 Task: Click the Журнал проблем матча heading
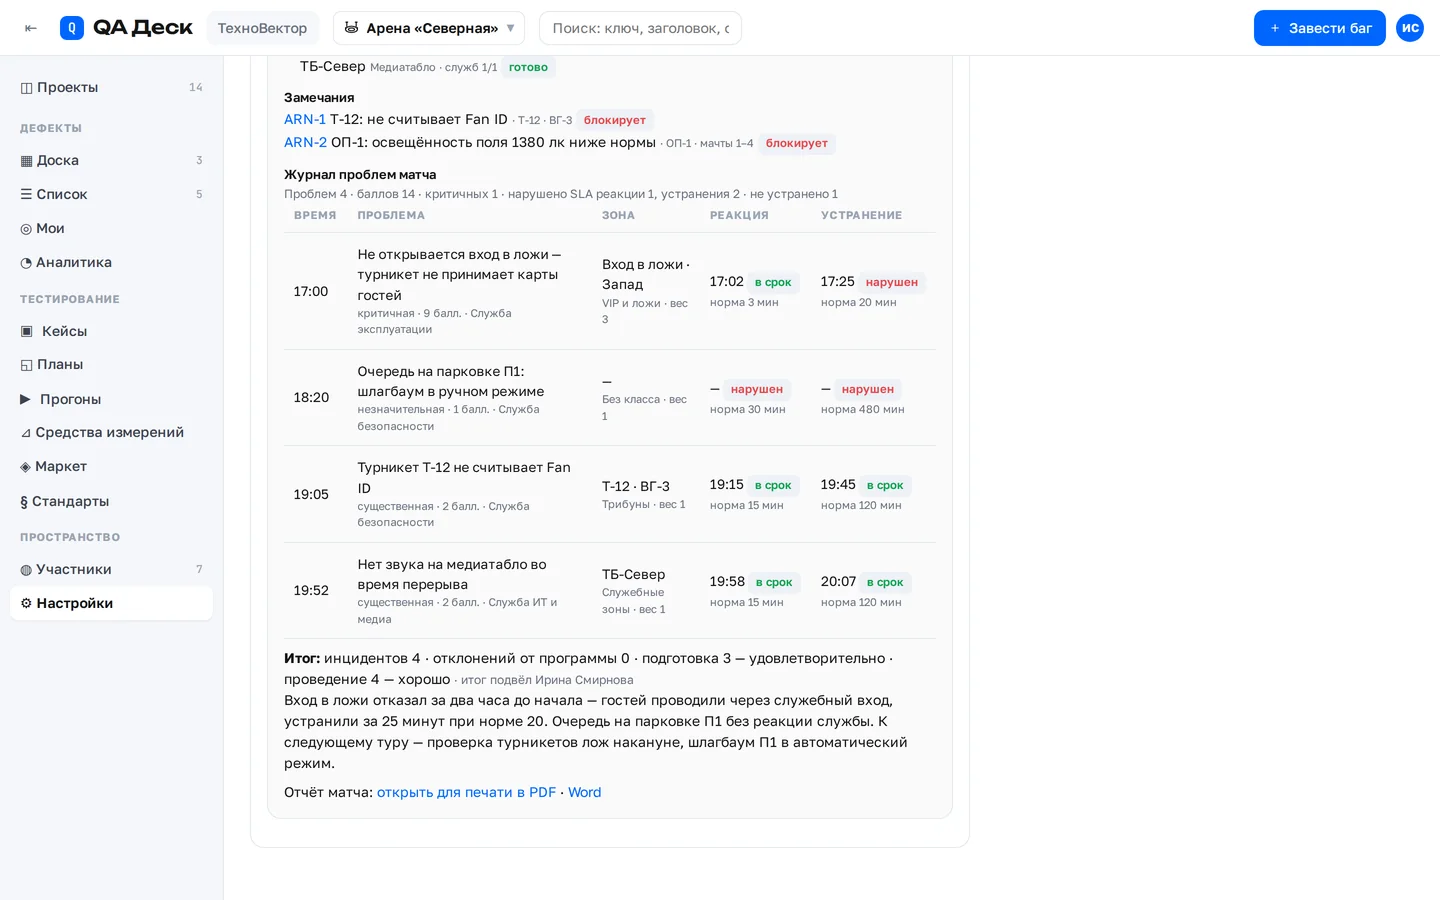[360, 174]
